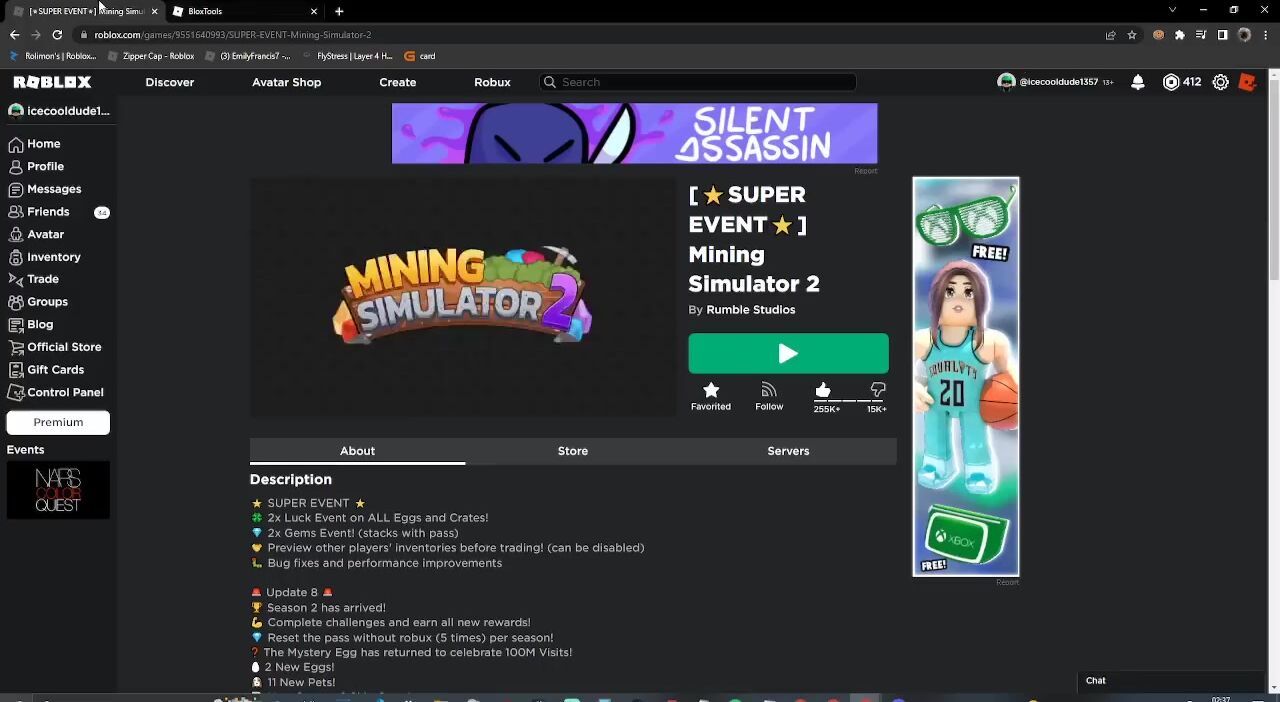
Task: Open the Create menu item
Action: [x=398, y=82]
